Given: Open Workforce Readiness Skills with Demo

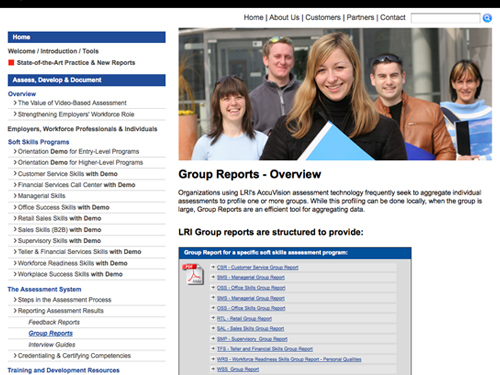Looking at the screenshot, I should pyautogui.click(x=73, y=263).
